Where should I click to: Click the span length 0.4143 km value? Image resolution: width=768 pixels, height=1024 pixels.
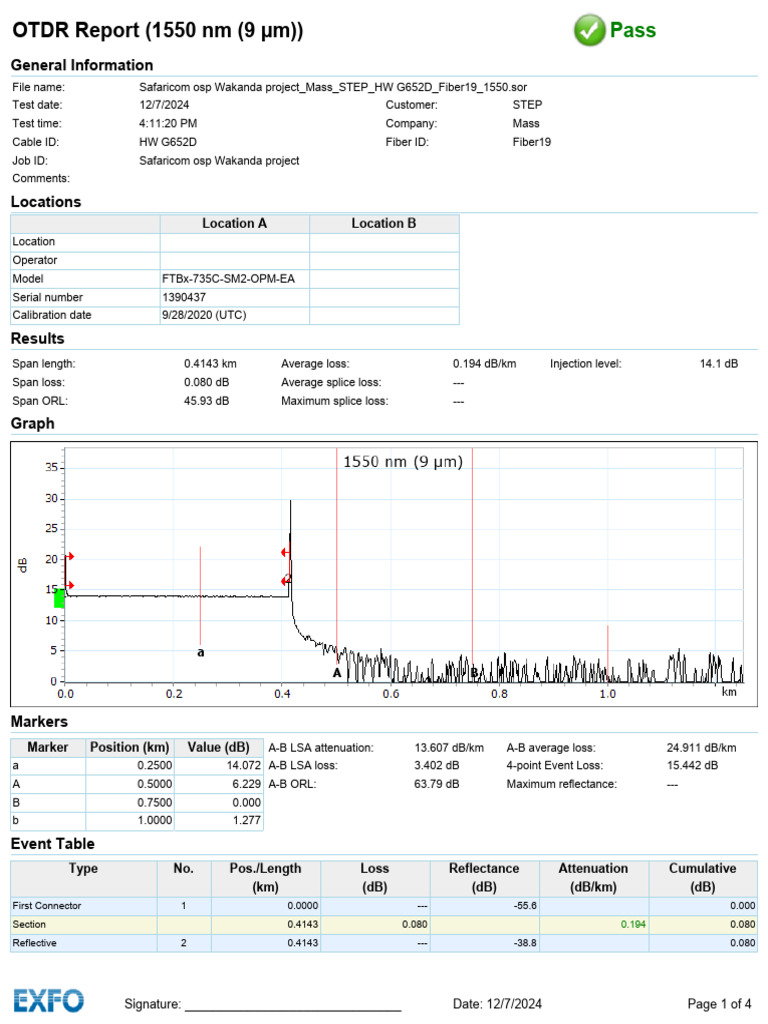point(210,364)
